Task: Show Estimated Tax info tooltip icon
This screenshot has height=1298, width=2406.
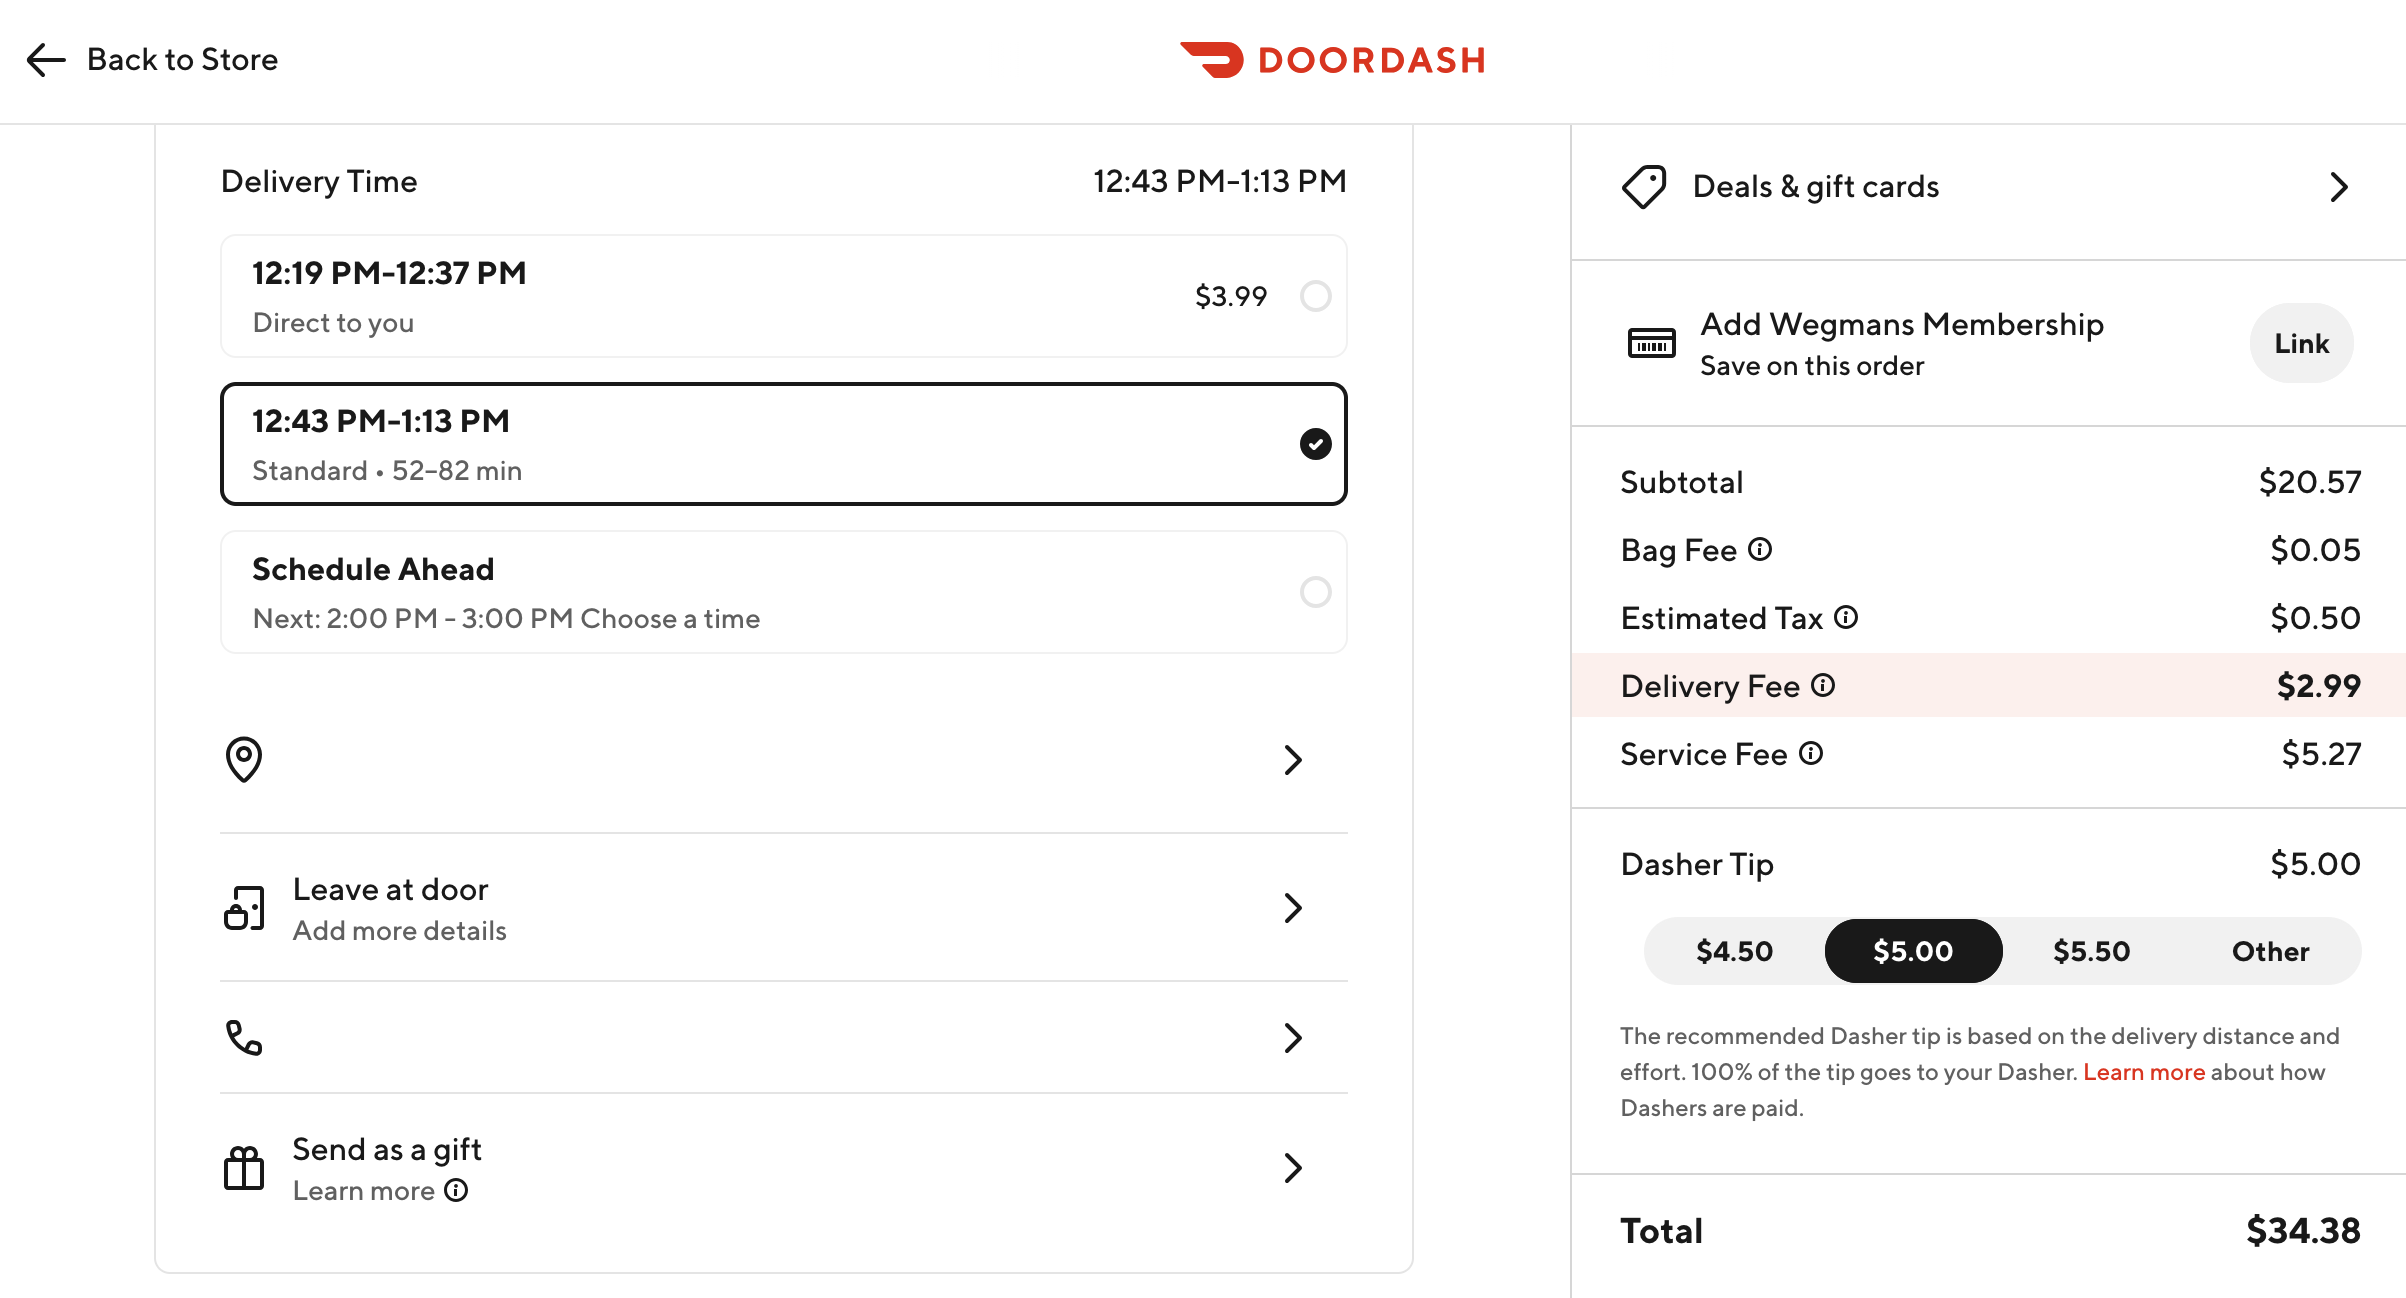Action: (x=1846, y=617)
